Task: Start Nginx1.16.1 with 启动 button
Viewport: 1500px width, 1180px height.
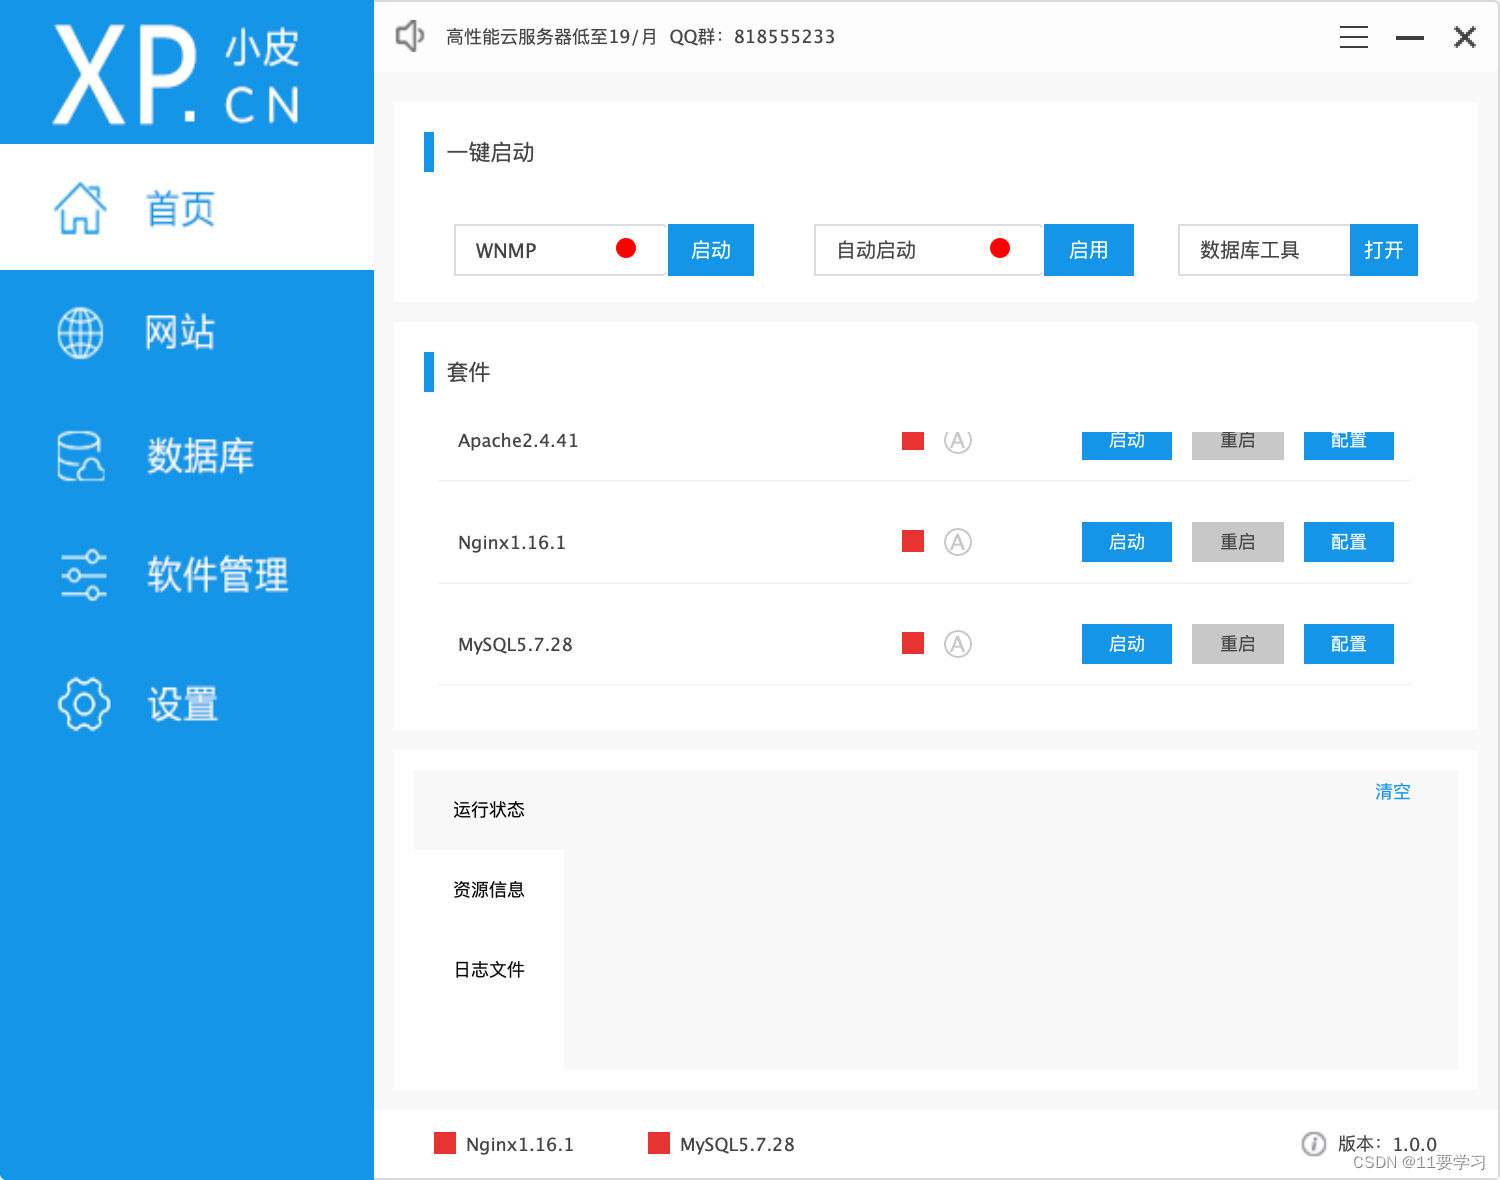Action: pyautogui.click(x=1127, y=542)
